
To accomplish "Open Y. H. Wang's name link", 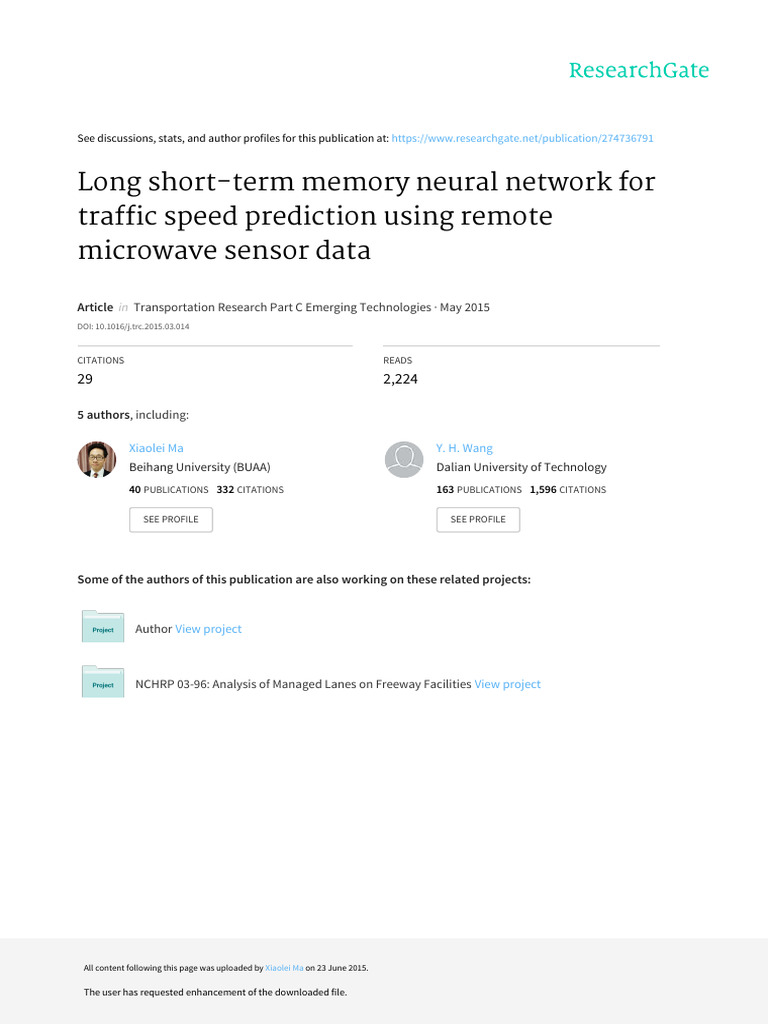I will tap(464, 448).
